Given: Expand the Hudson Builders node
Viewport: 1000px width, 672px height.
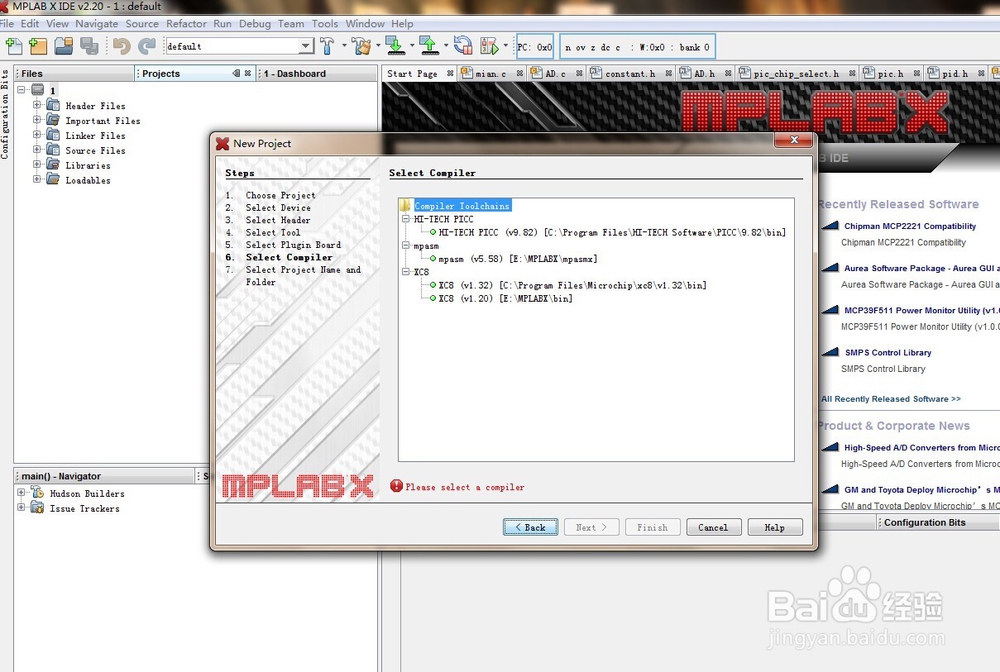Looking at the screenshot, I should point(21,492).
